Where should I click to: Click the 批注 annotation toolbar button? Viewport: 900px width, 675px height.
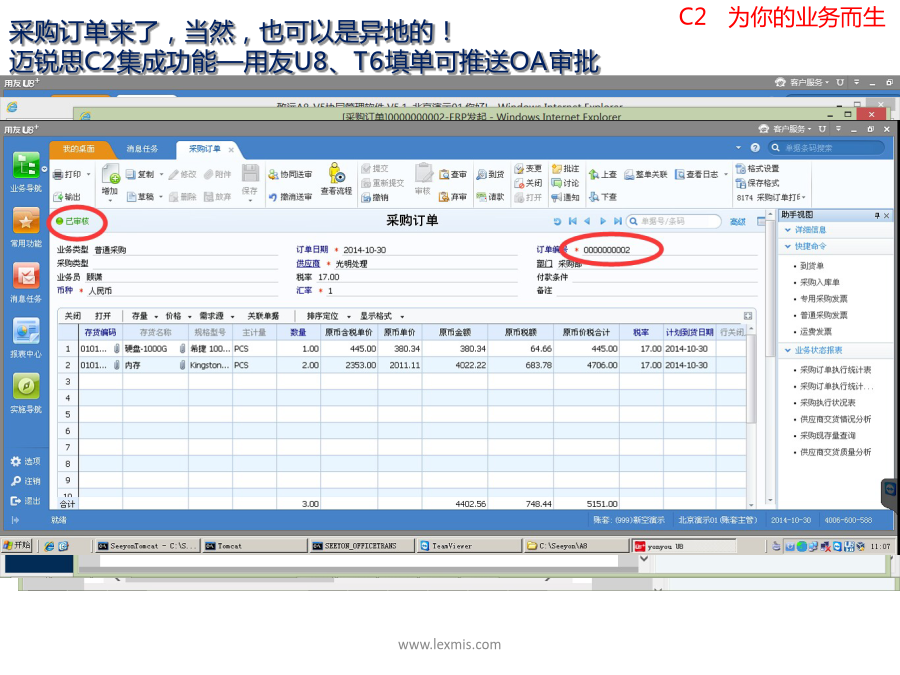point(565,168)
